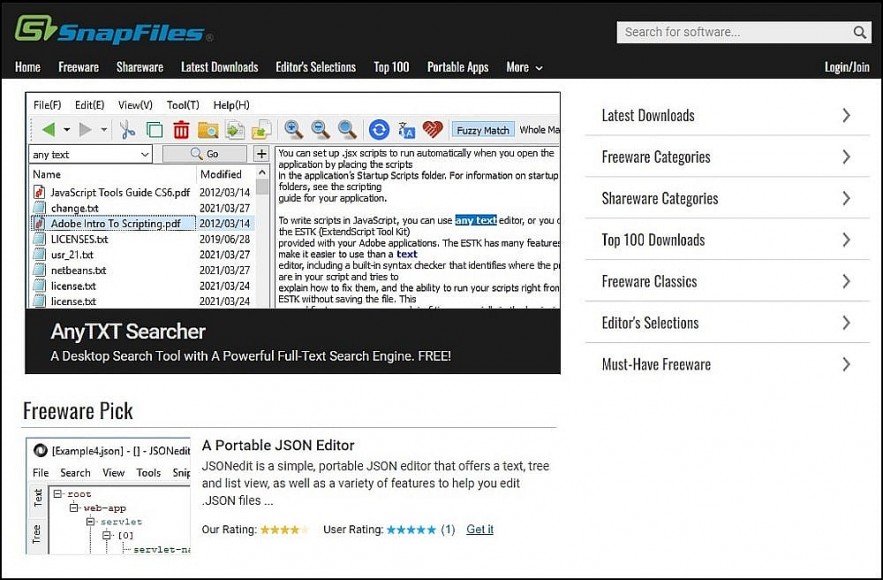Open the Freeware nav menu item
This screenshot has height=580, width=883.
(x=78, y=67)
